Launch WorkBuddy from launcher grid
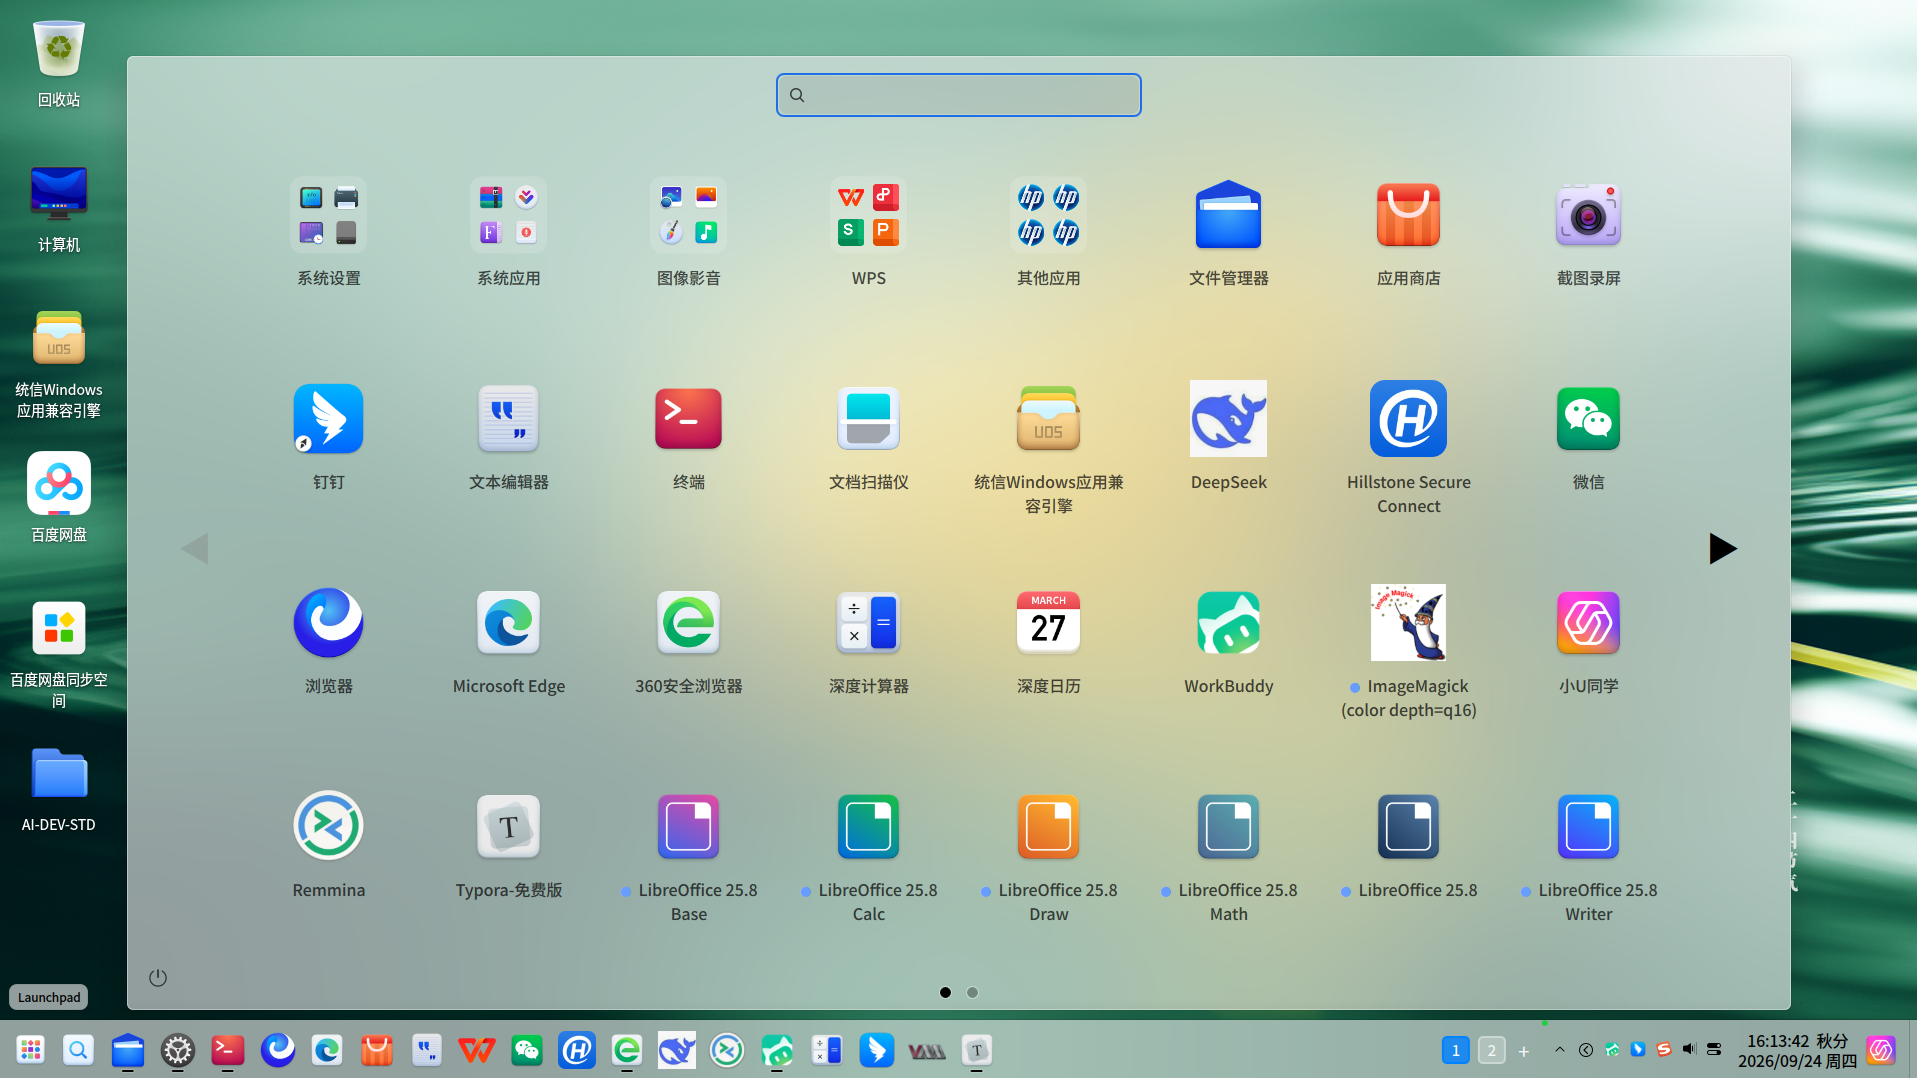 pos(1228,623)
